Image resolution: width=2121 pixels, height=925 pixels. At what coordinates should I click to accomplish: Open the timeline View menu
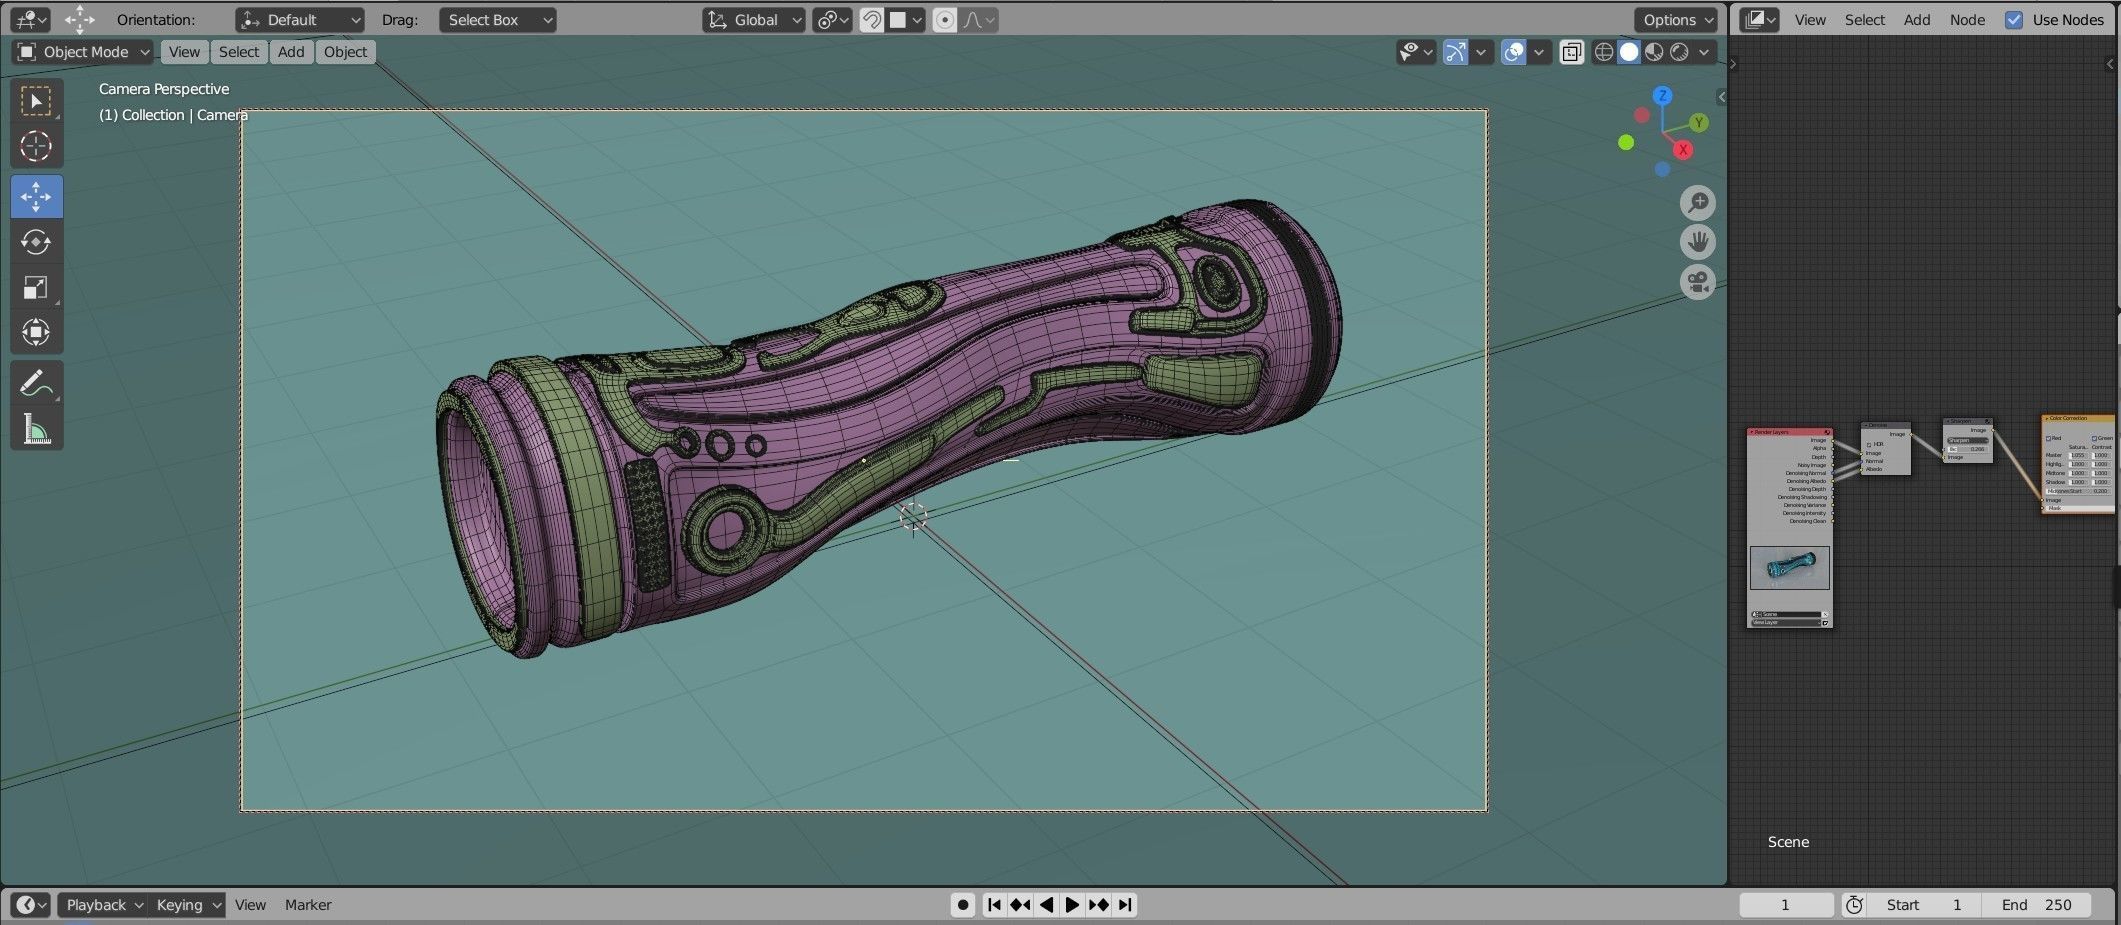coord(250,904)
